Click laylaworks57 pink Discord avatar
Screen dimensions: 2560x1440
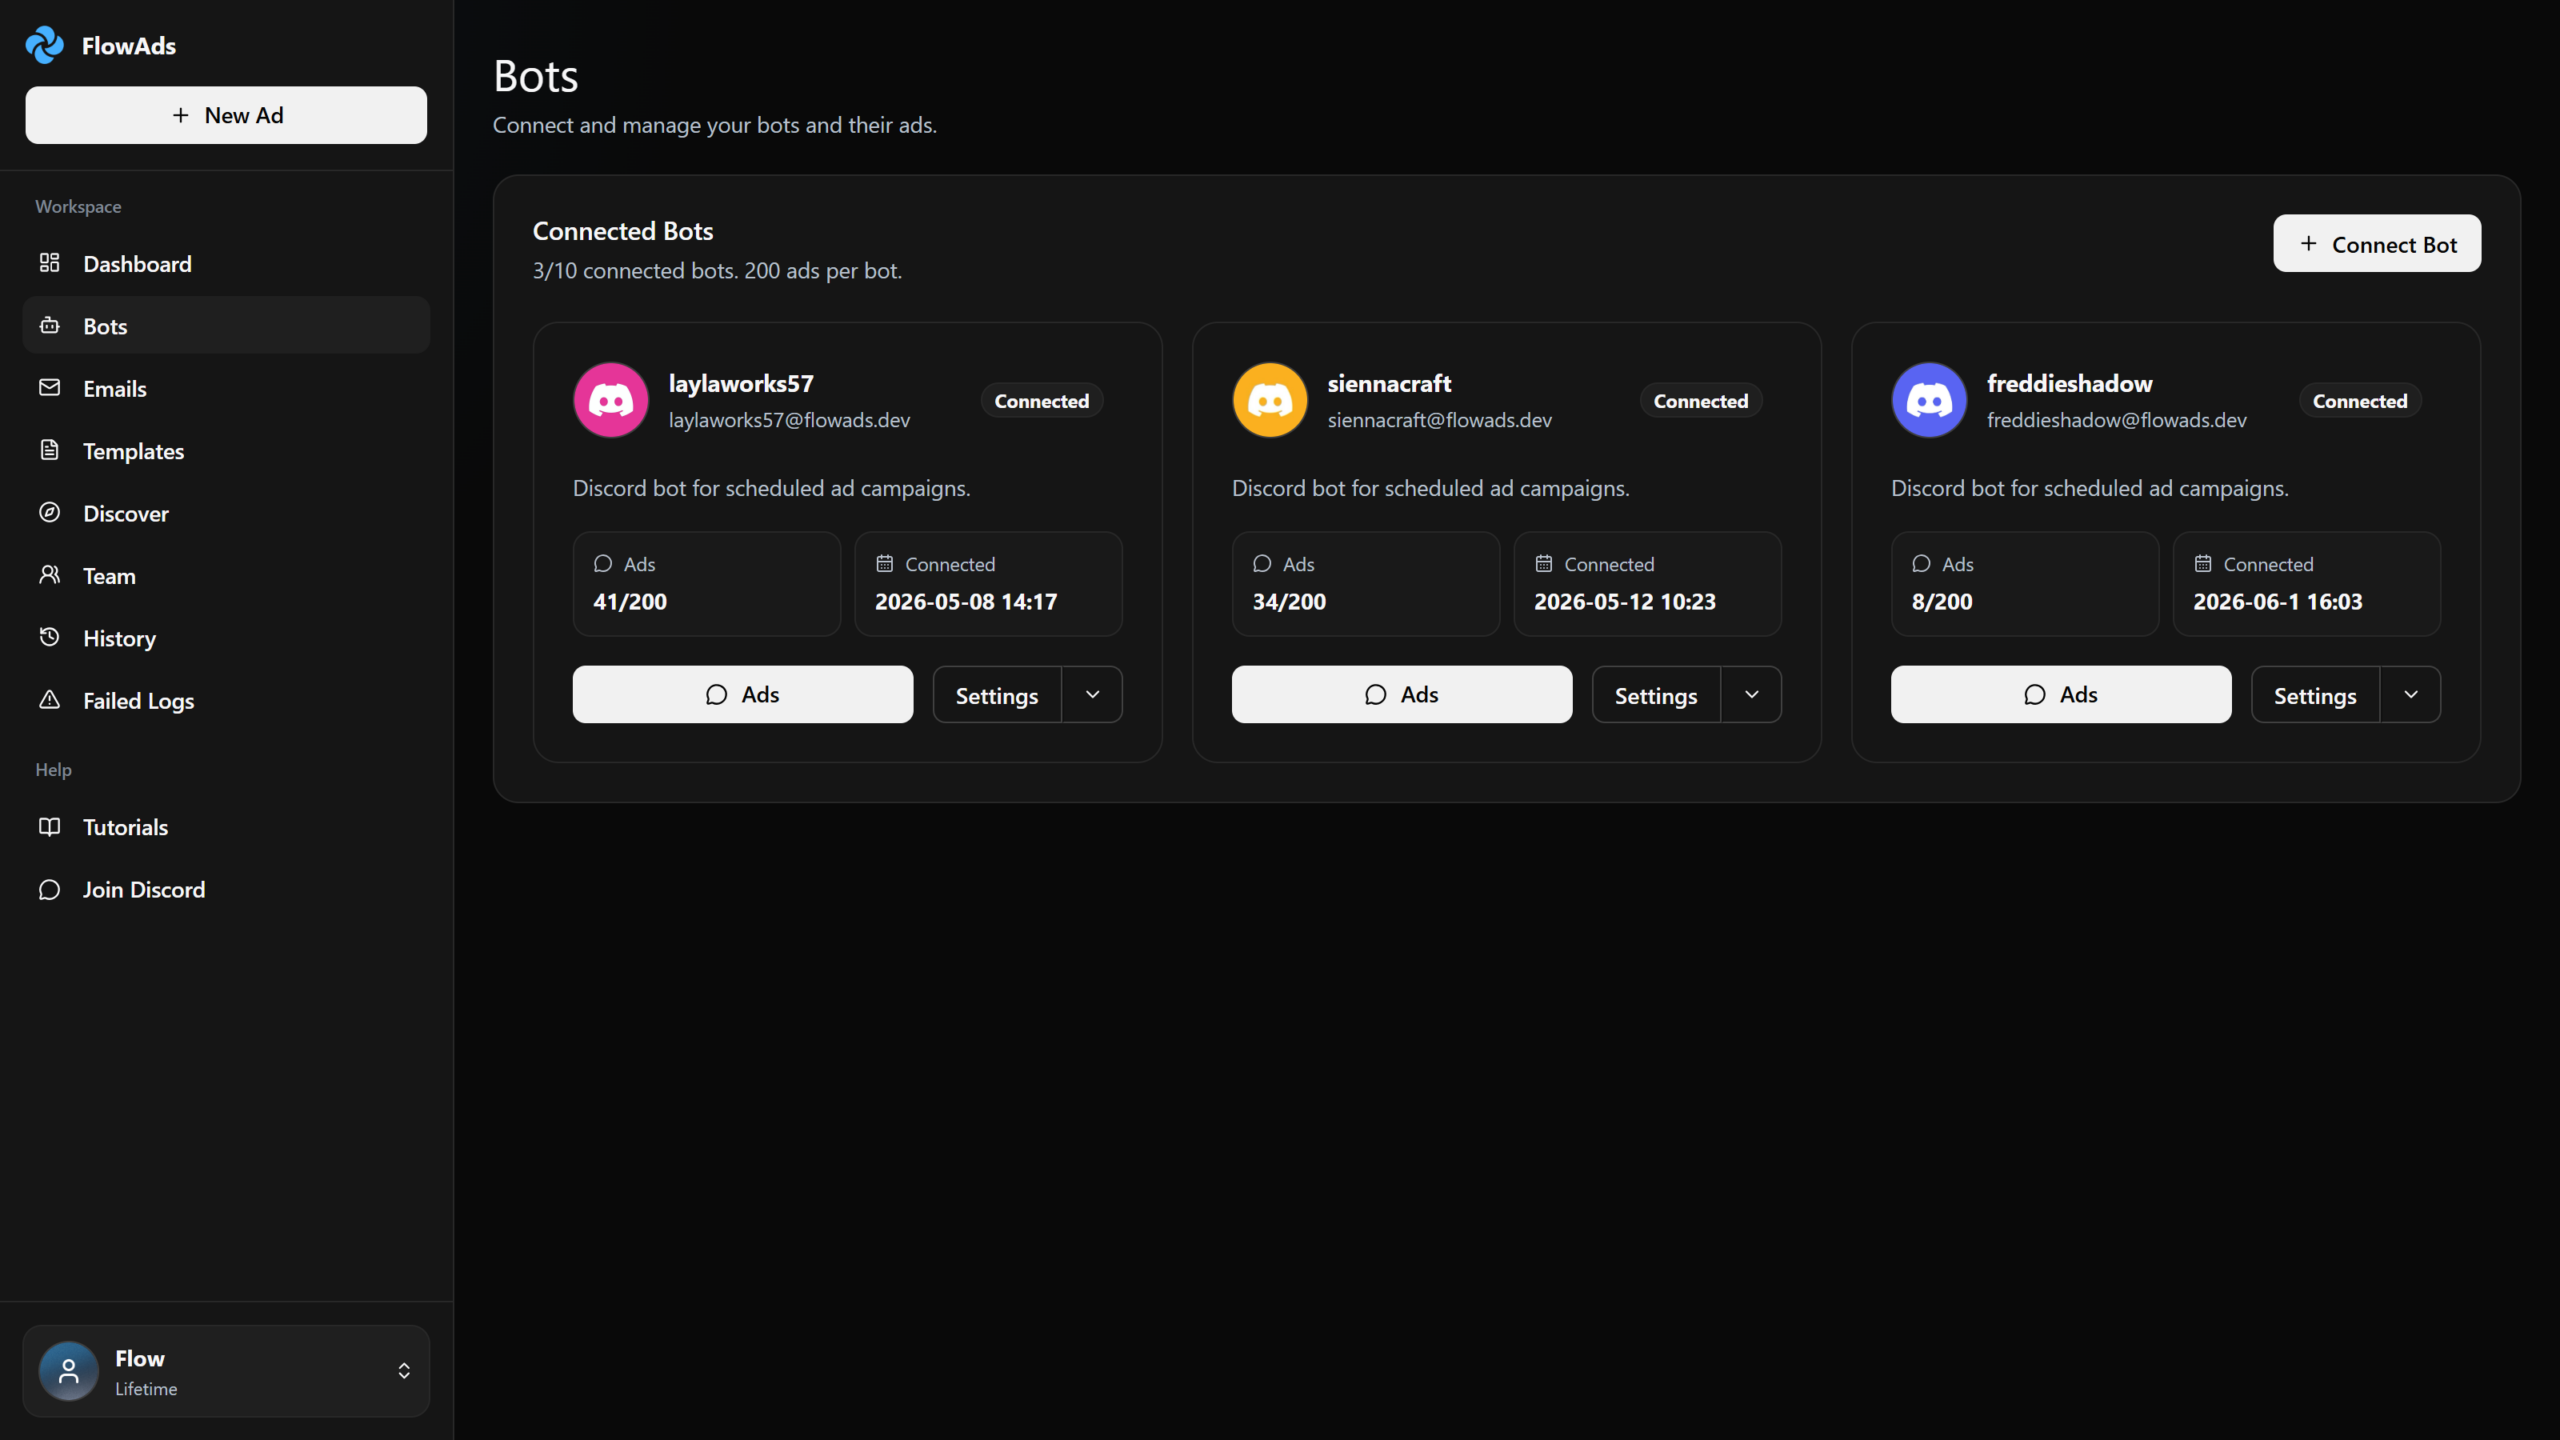(x=610, y=400)
